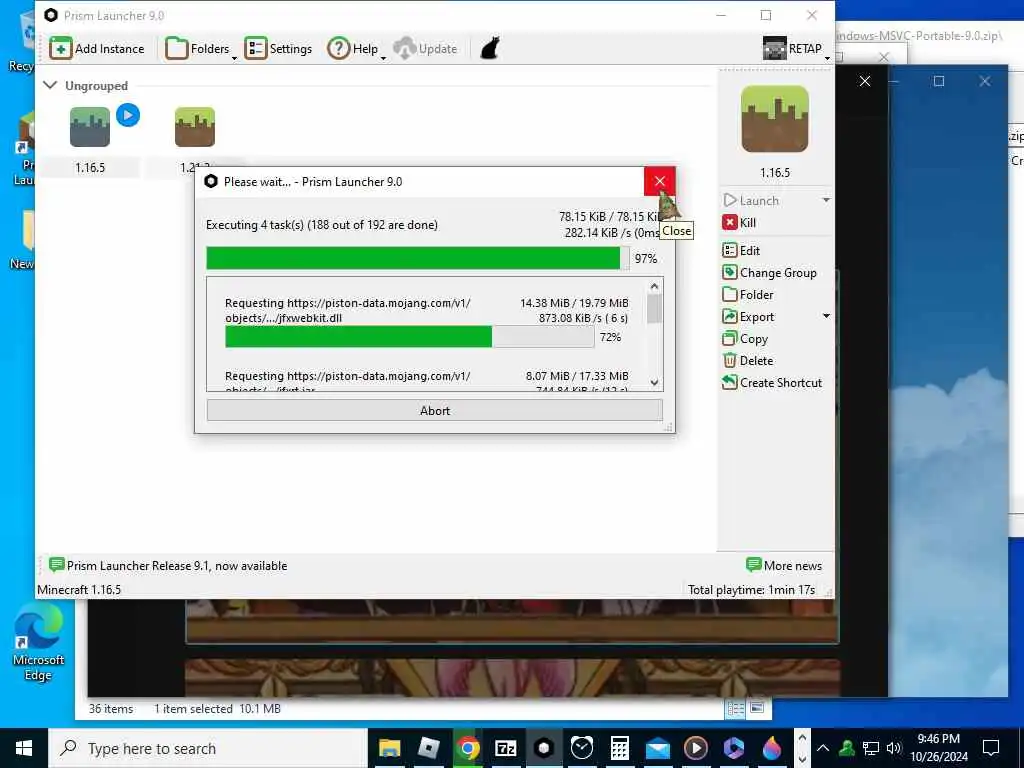The image size is (1024, 768).
Task: Close the dark photo viewer window behind
Action: pos(865,81)
